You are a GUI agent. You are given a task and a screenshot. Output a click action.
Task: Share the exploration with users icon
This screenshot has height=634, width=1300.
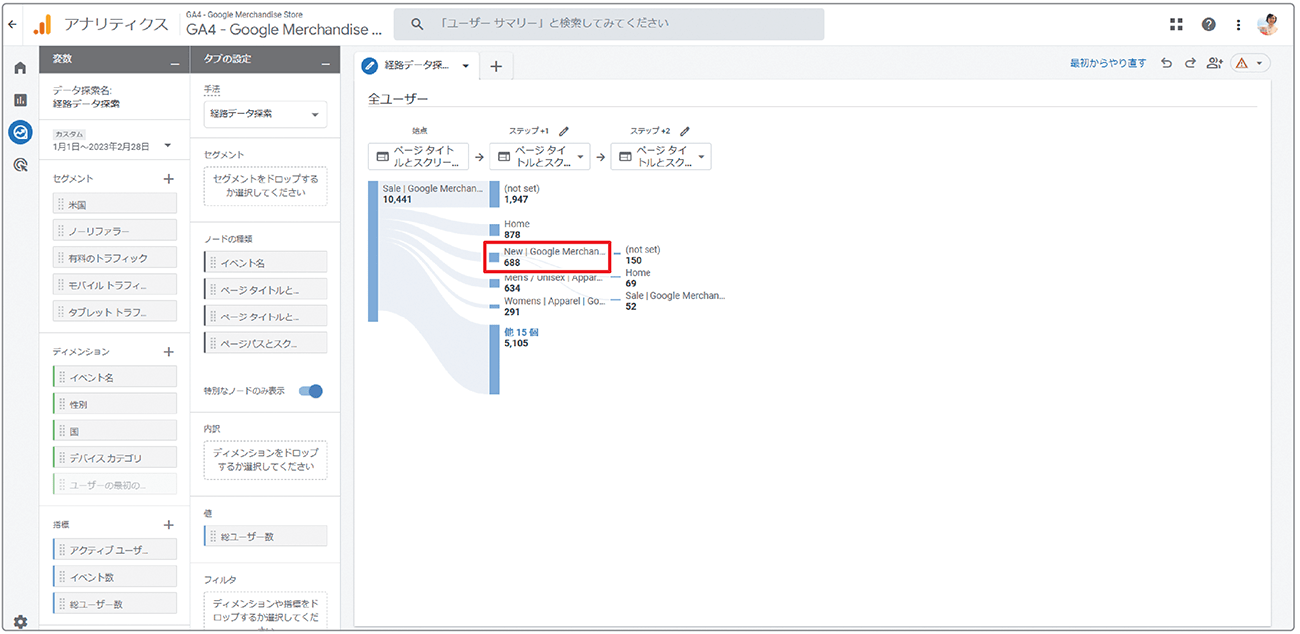pos(1215,63)
